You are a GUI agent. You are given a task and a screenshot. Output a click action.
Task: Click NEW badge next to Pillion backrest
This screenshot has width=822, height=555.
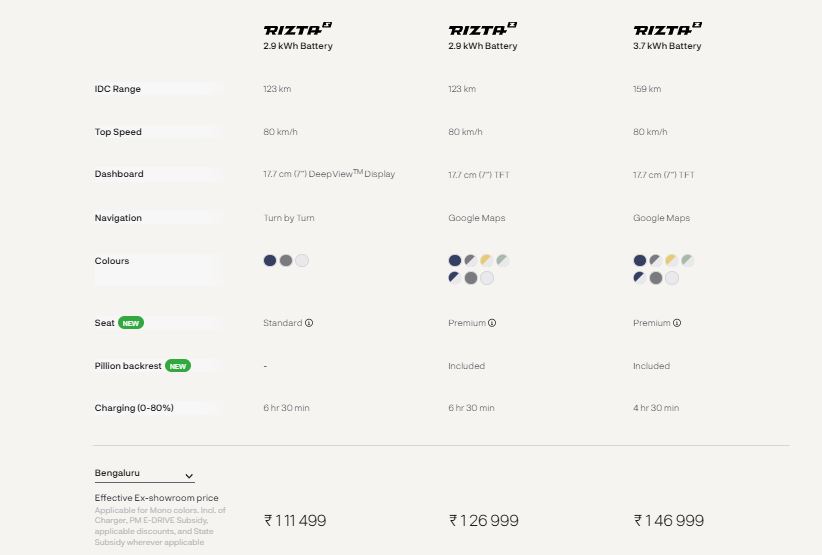(x=178, y=366)
